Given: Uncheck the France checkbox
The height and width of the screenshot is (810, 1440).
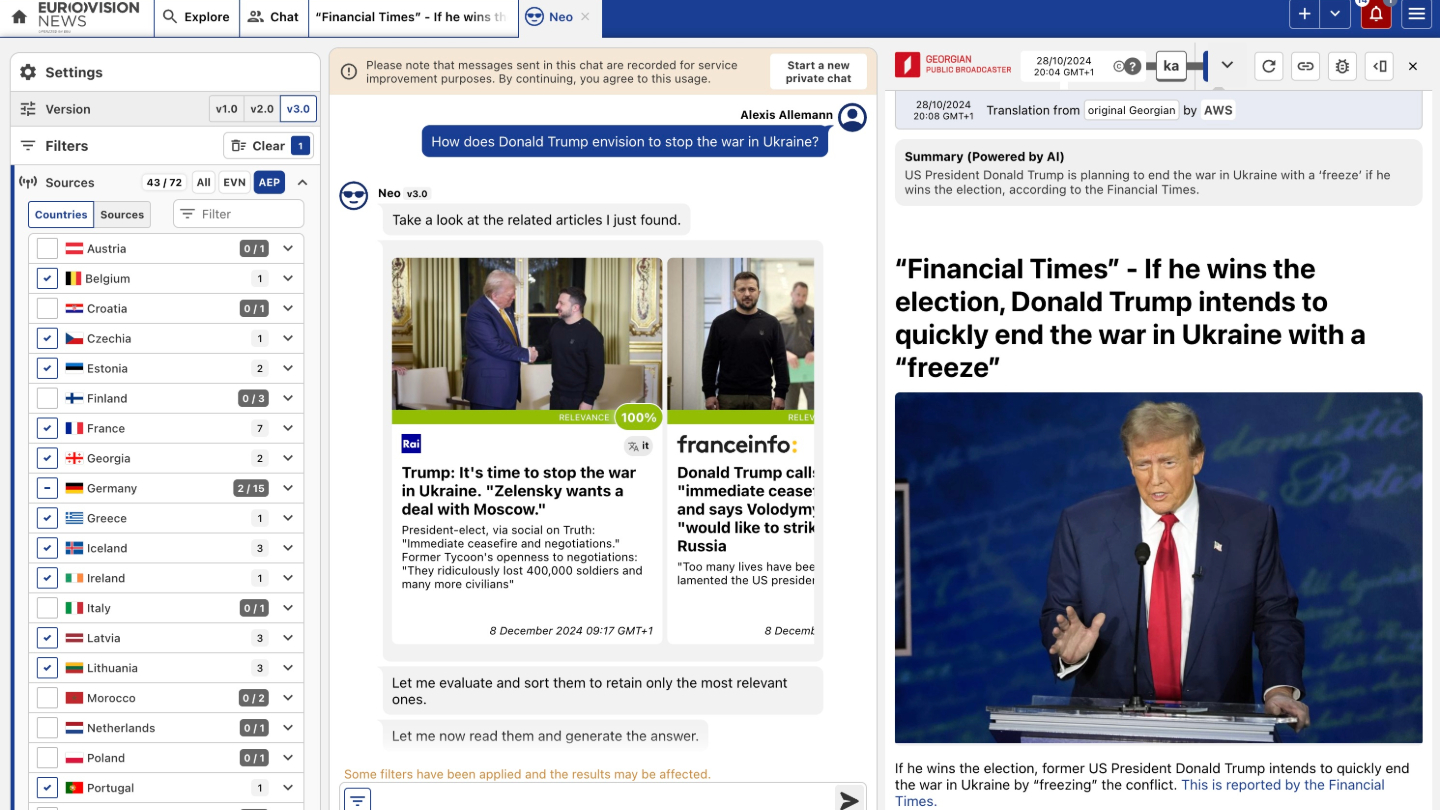Looking at the screenshot, I should (47, 428).
